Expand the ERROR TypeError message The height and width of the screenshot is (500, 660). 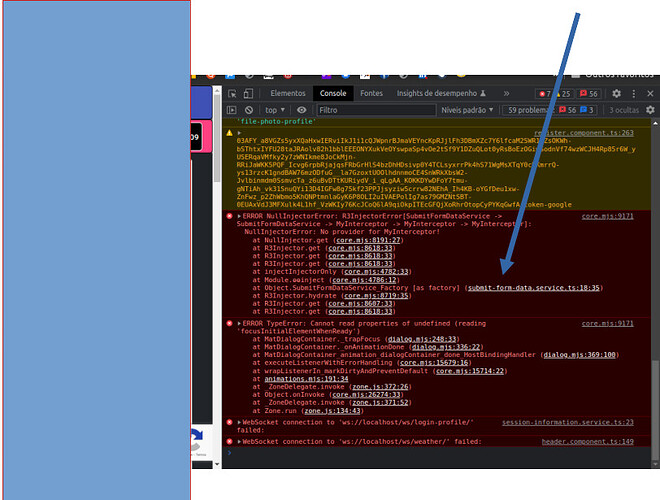tap(239, 323)
